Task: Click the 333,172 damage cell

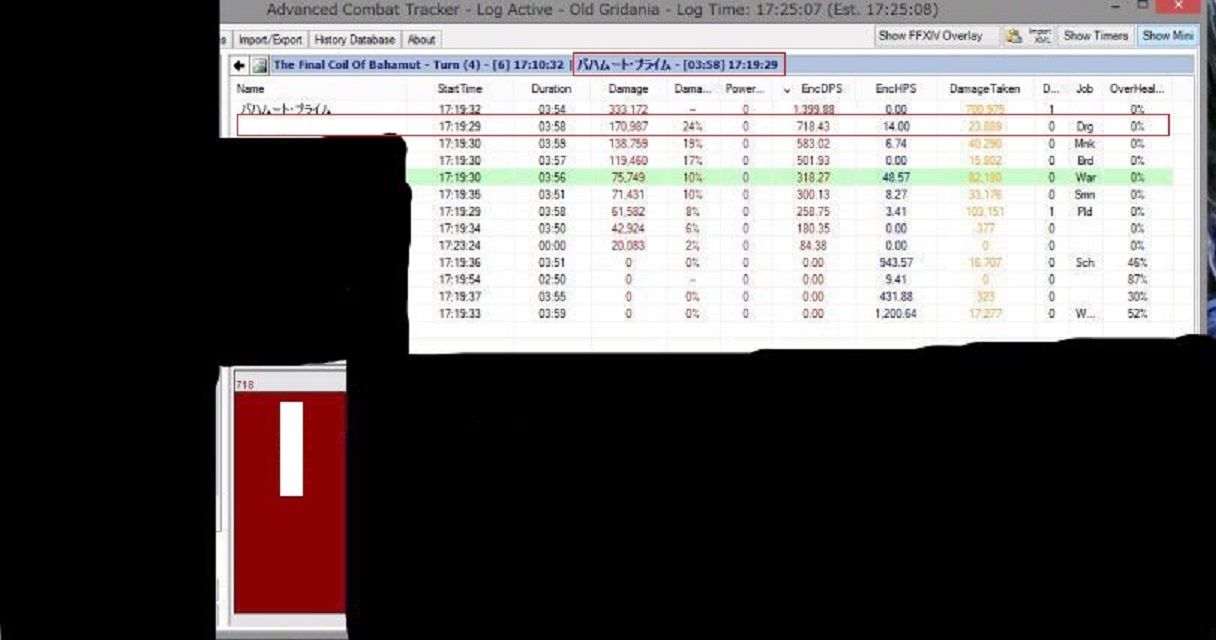Action: (628, 109)
